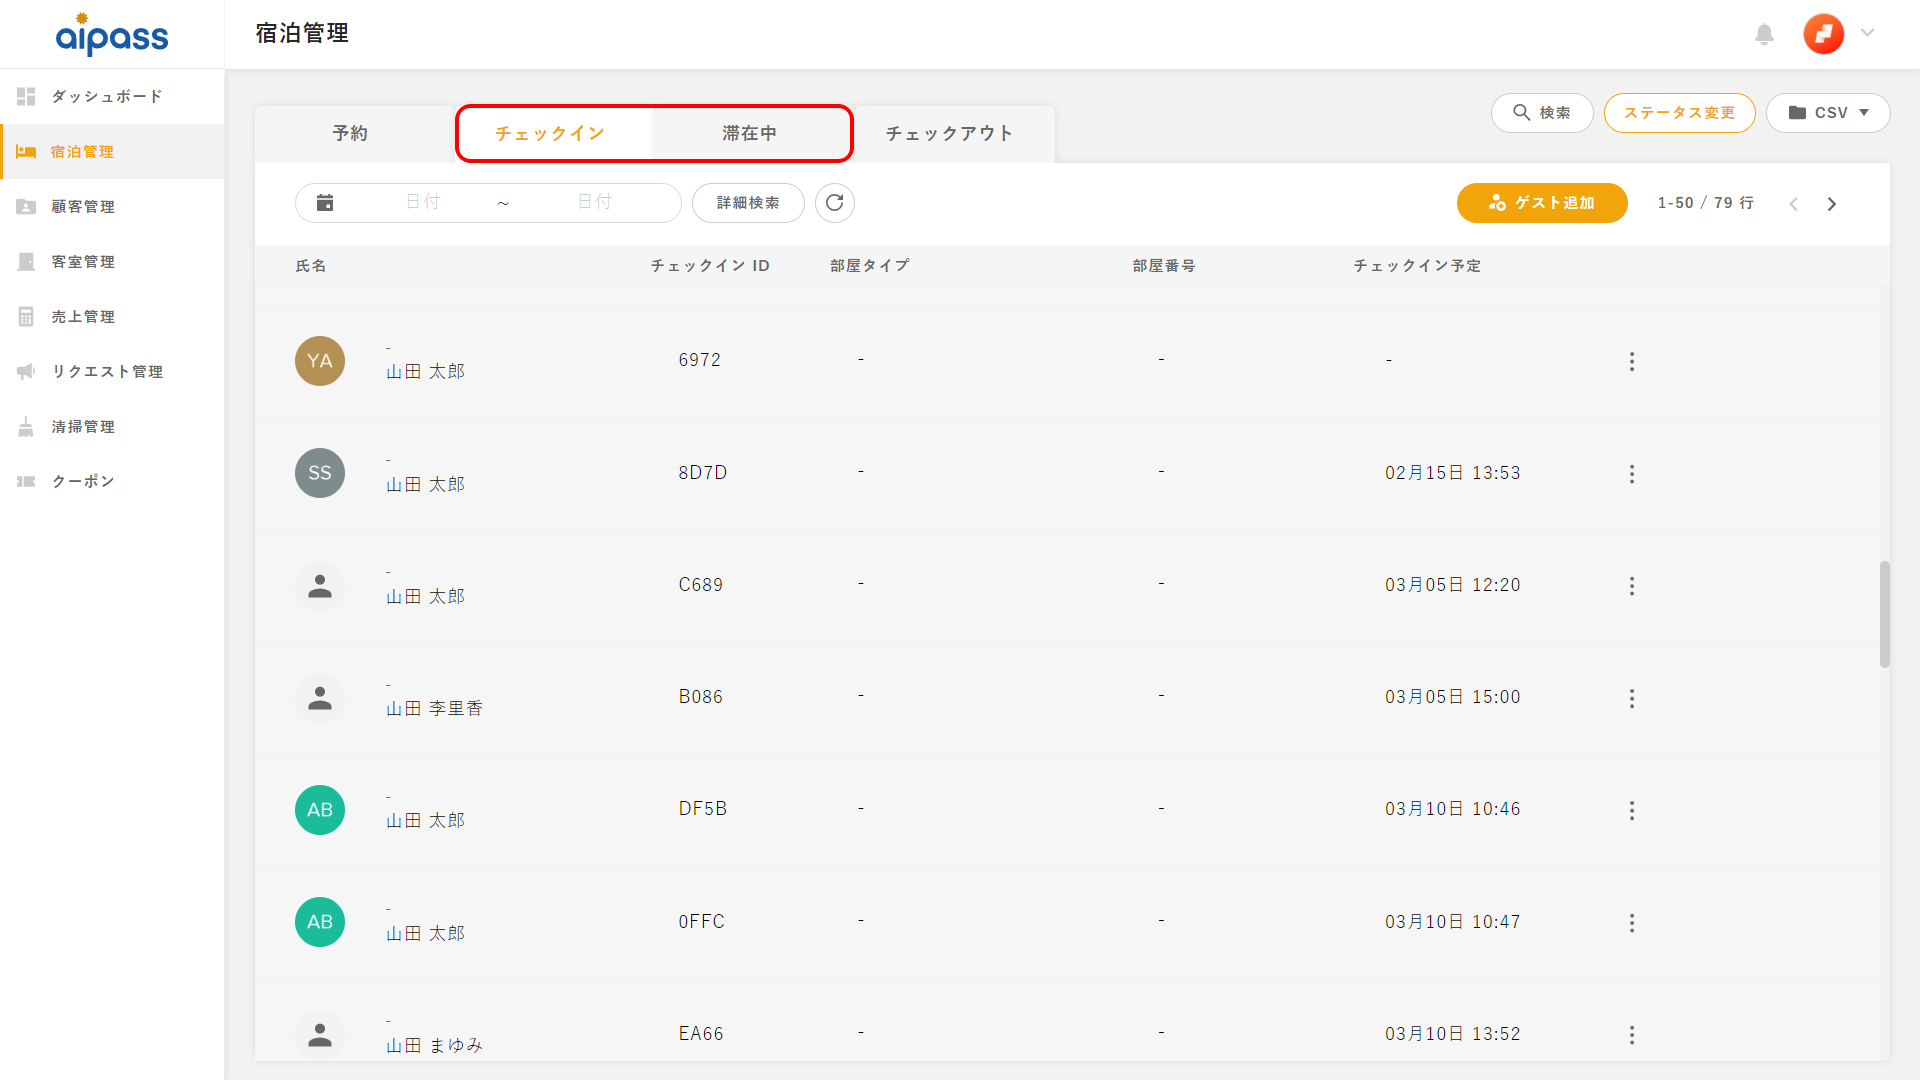Go to next page arrow
1920x1080 pixels.
tap(1832, 204)
